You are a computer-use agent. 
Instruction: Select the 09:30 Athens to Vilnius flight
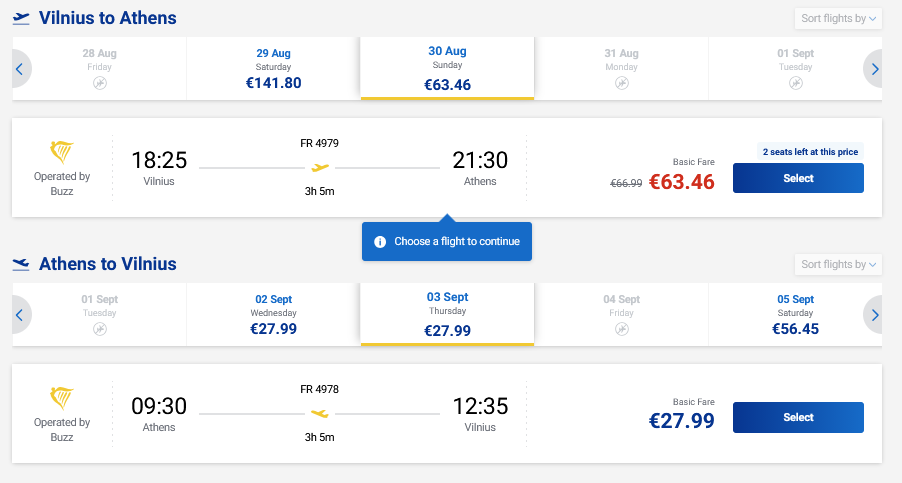click(798, 417)
